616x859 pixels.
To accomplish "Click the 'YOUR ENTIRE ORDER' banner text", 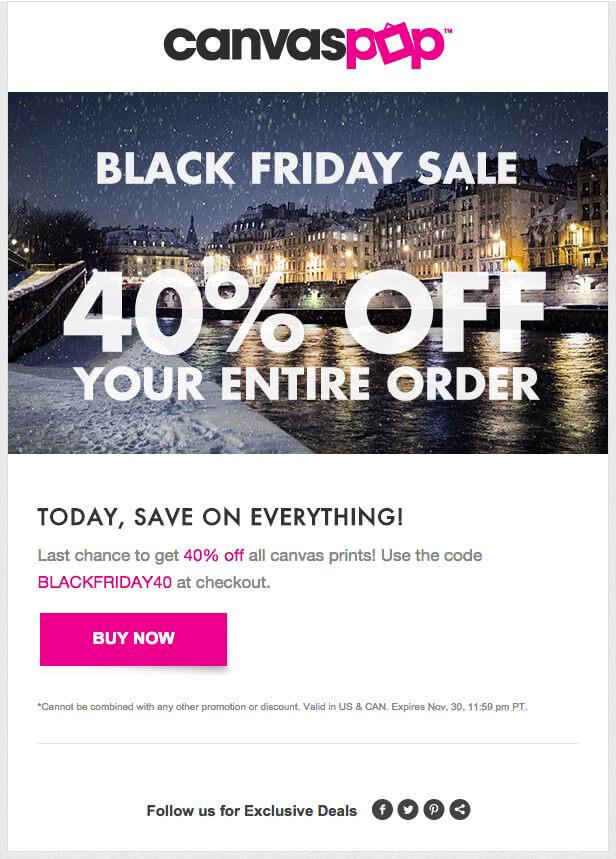I will [307, 384].
